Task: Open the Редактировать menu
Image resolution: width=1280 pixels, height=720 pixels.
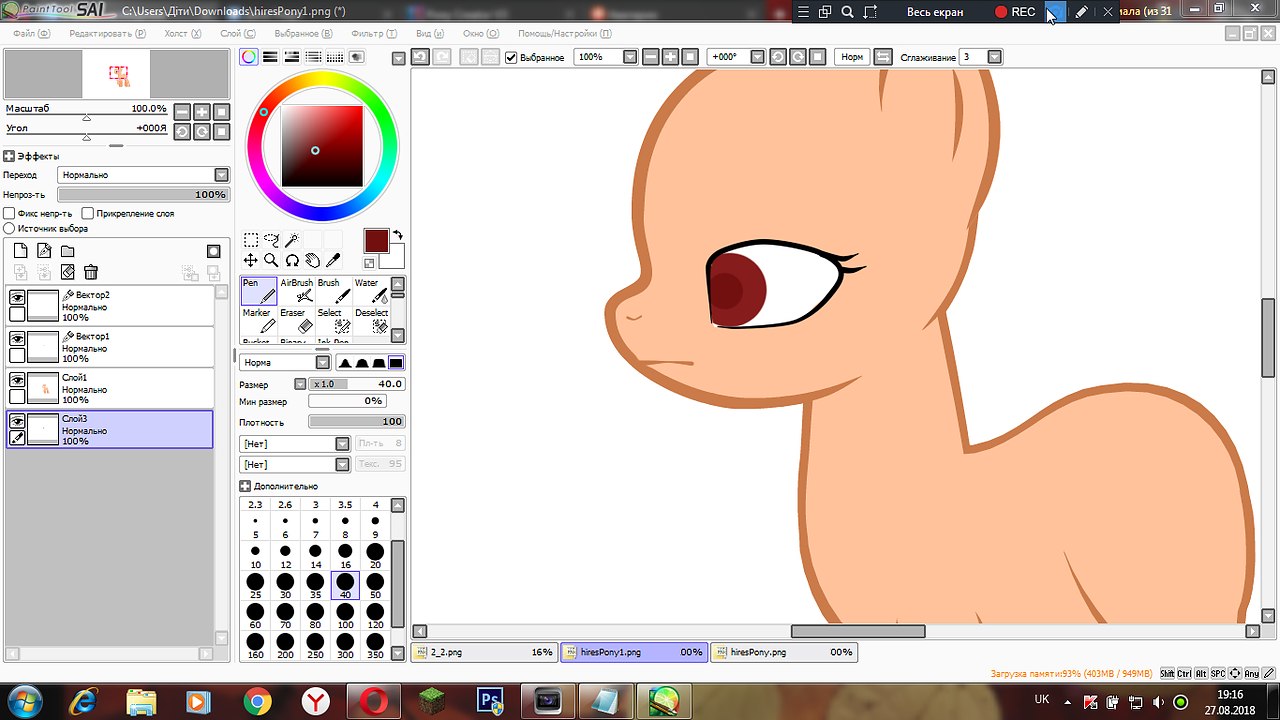Action: click(x=108, y=33)
